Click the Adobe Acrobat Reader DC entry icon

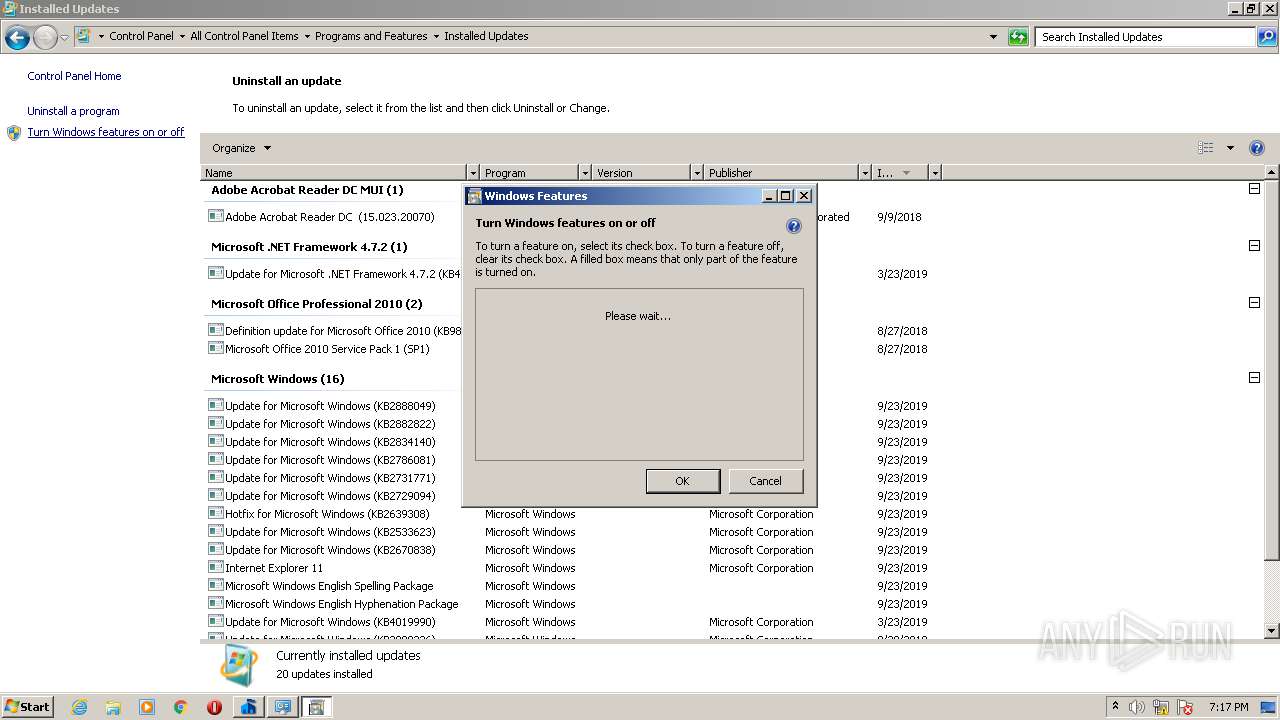[x=215, y=216]
